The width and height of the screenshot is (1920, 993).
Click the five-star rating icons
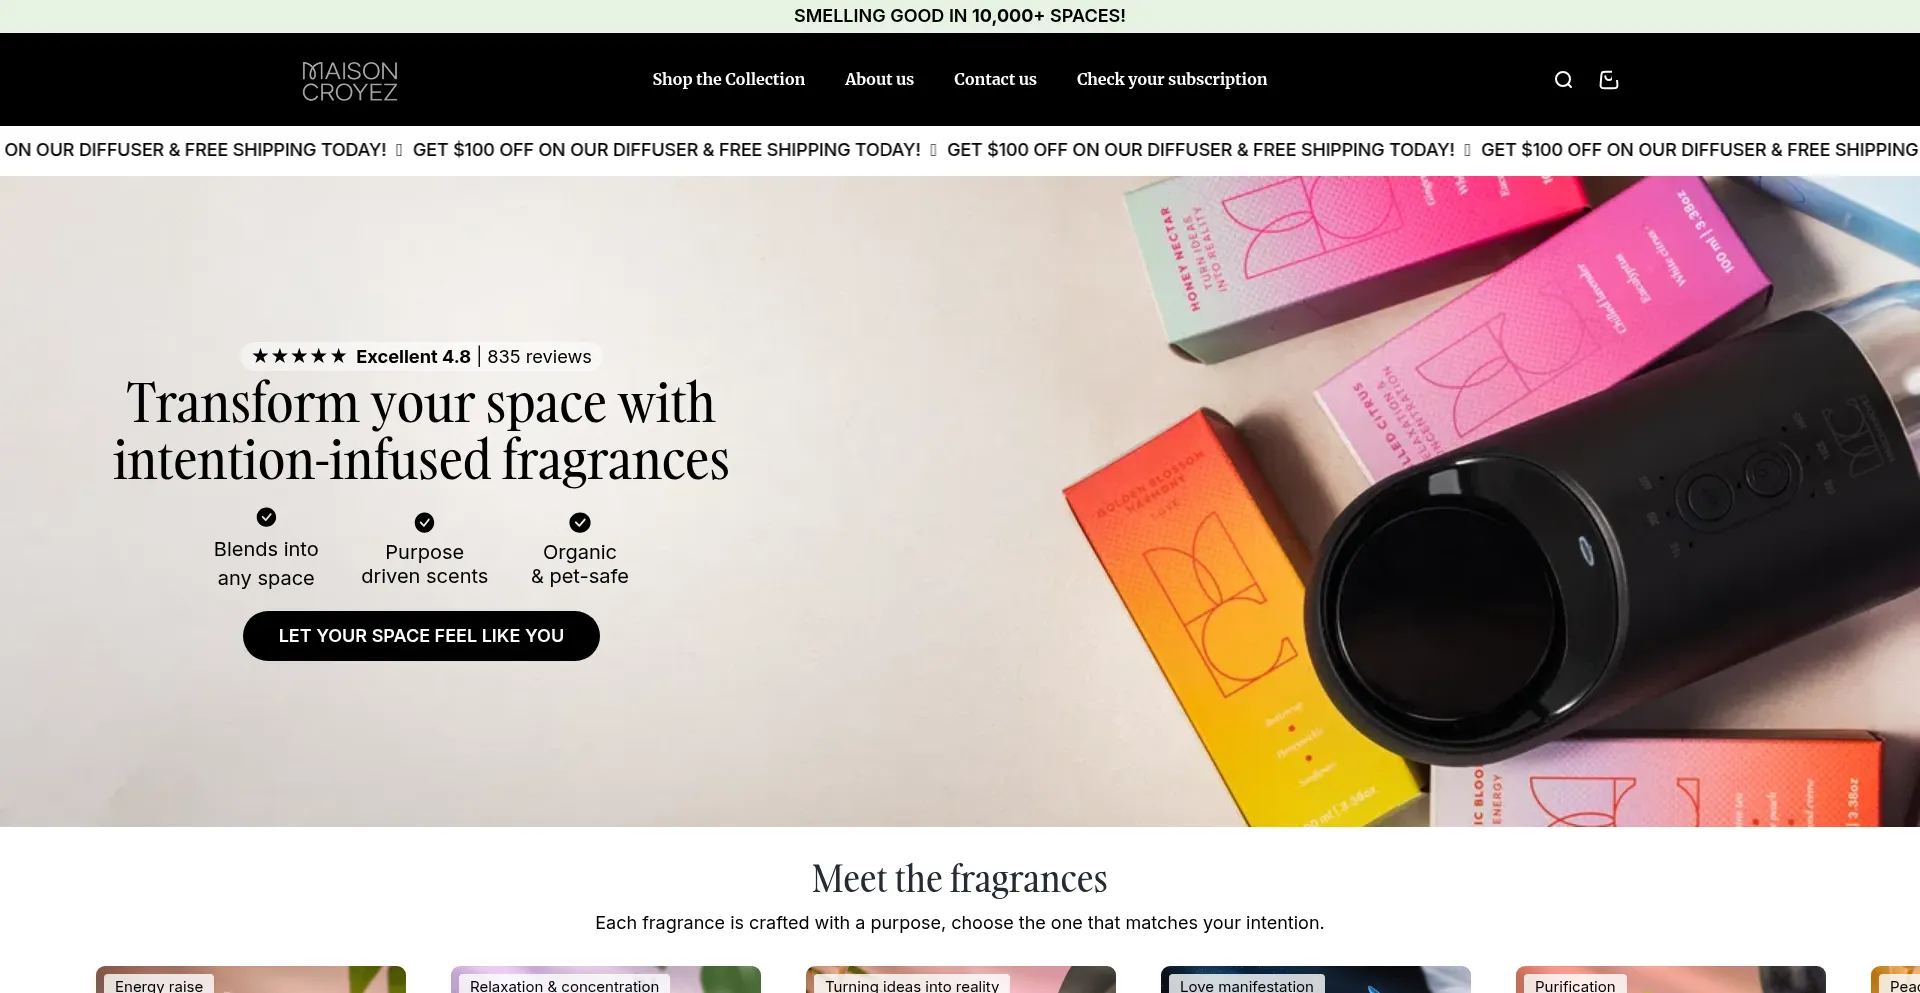[299, 355]
